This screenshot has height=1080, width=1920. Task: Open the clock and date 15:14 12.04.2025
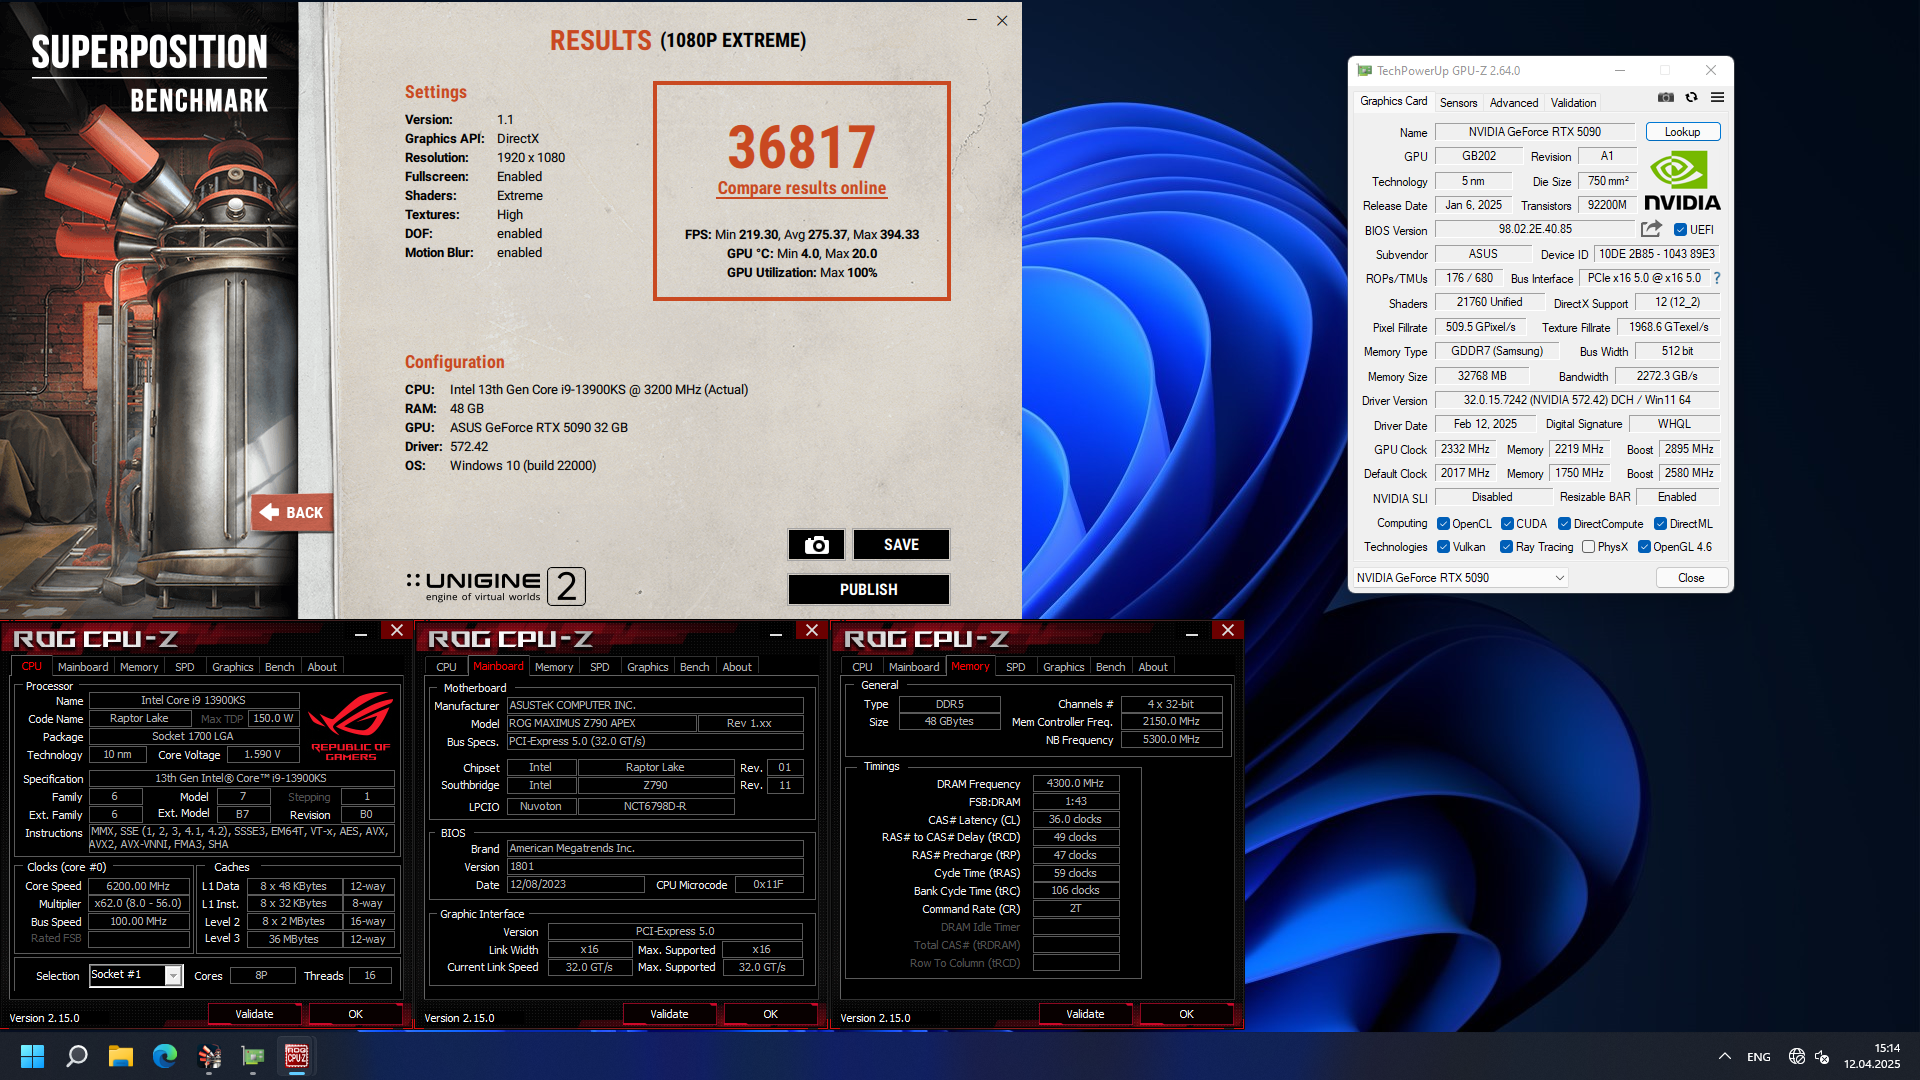pos(1871,1056)
